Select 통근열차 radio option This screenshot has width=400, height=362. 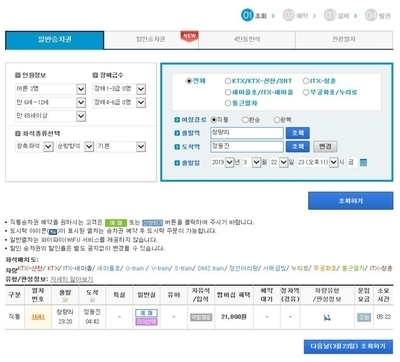point(228,103)
